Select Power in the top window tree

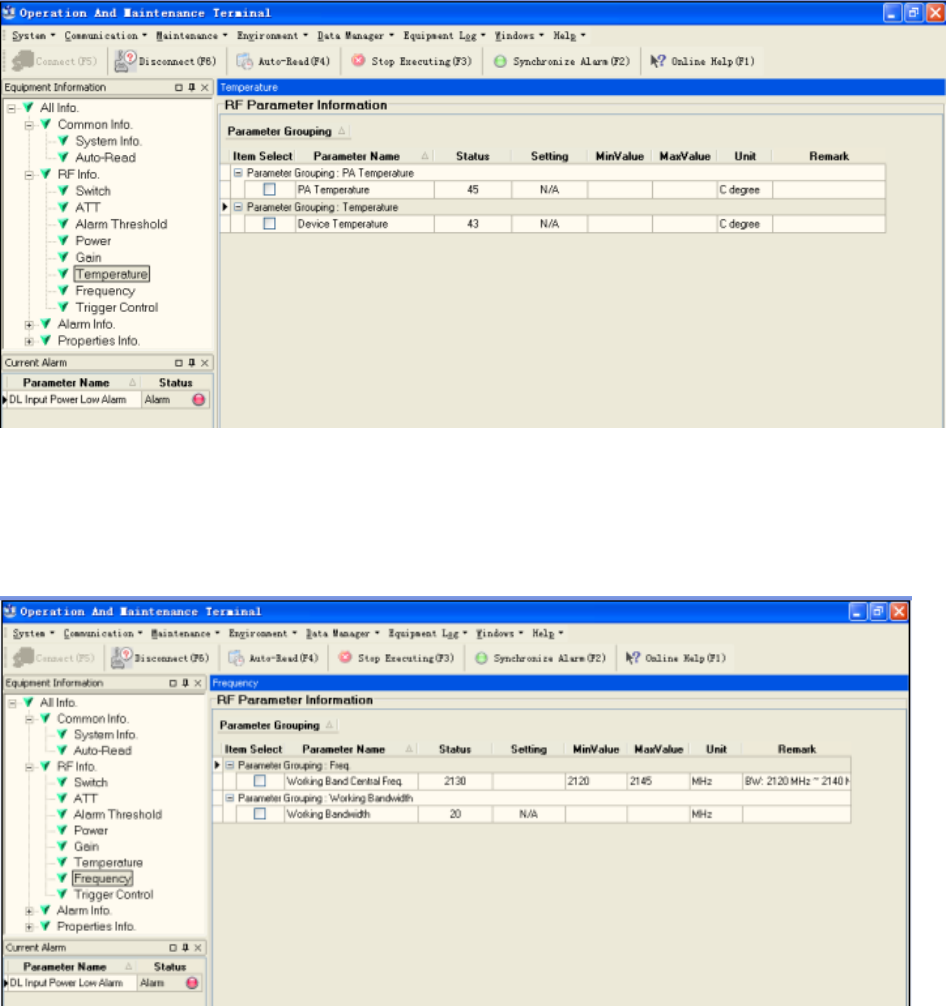pos(93,241)
